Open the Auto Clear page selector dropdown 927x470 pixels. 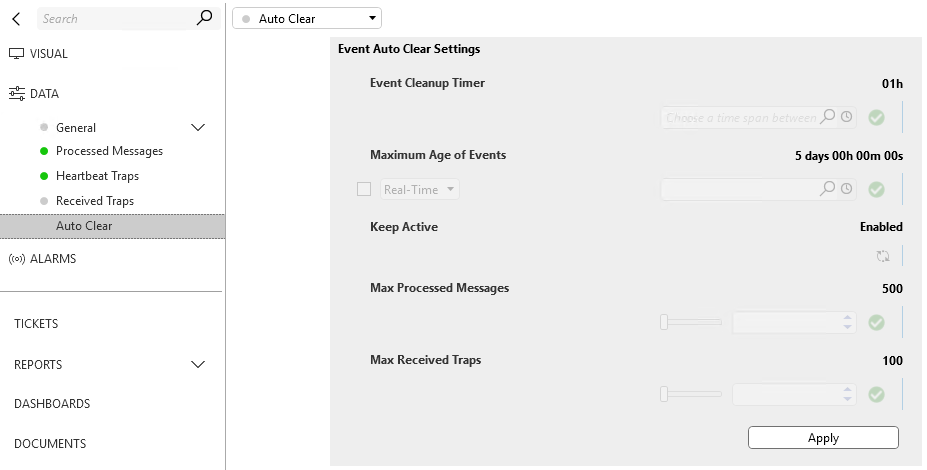[x=307, y=18]
